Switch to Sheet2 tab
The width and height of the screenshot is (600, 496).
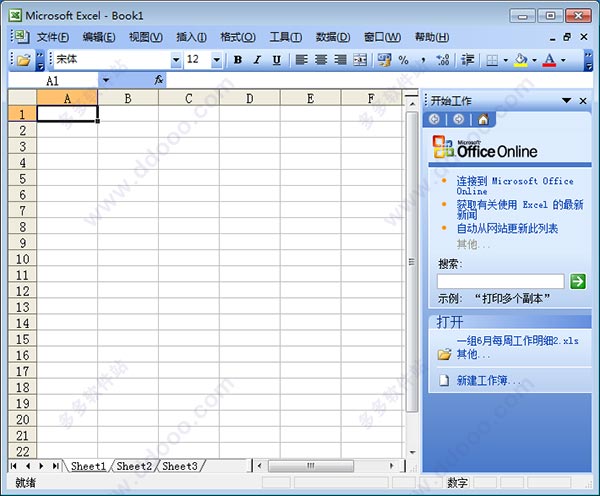(x=134, y=466)
